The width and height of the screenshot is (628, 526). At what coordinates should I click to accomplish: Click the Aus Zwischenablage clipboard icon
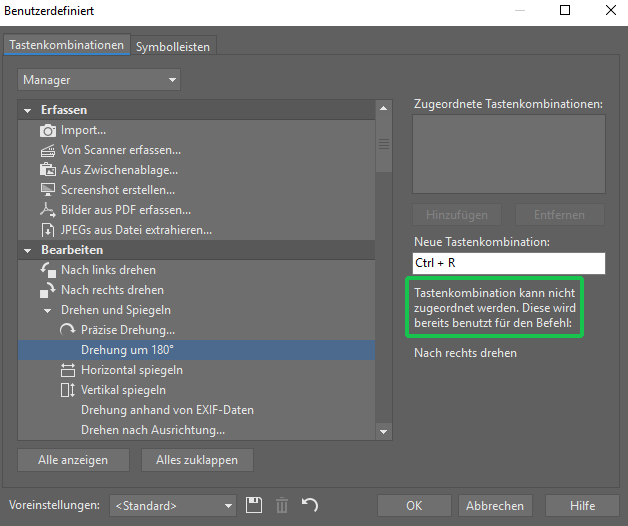click(48, 170)
